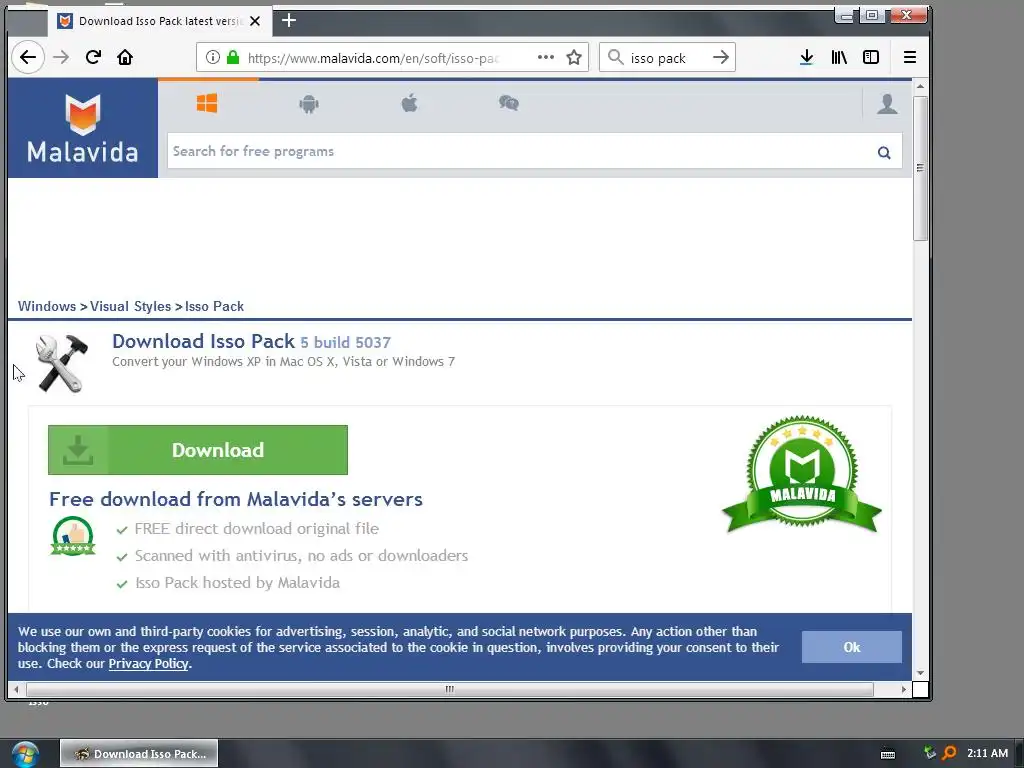
Task: Click the tray keyboard icon
Action: coord(888,754)
